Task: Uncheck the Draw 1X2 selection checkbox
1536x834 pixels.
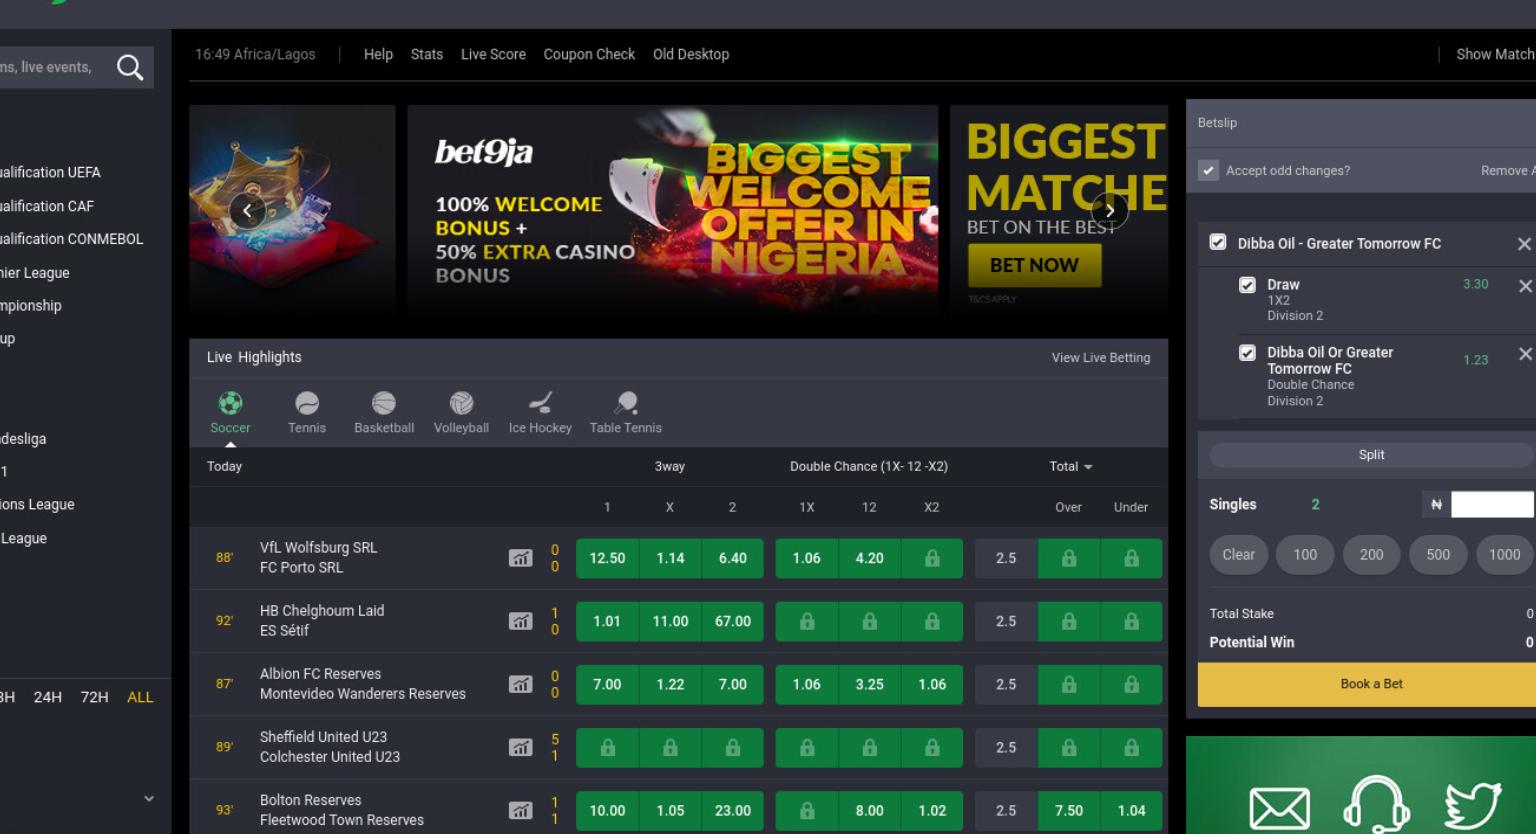Action: point(1247,285)
